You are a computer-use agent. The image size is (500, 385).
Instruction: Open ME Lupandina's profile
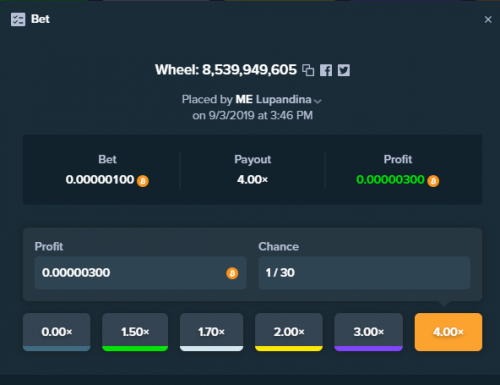[x=273, y=99]
